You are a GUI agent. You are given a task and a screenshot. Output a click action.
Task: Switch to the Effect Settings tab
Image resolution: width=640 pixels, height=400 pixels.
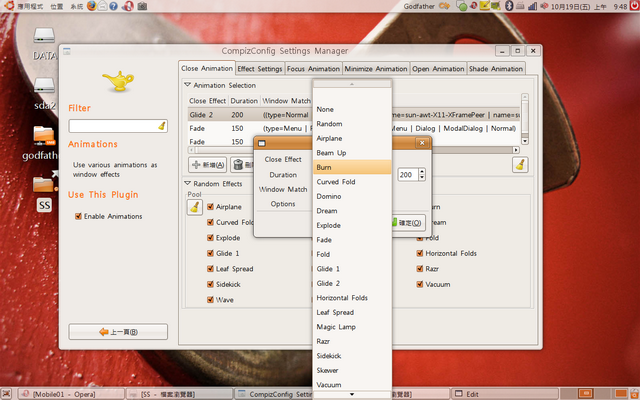(260, 69)
